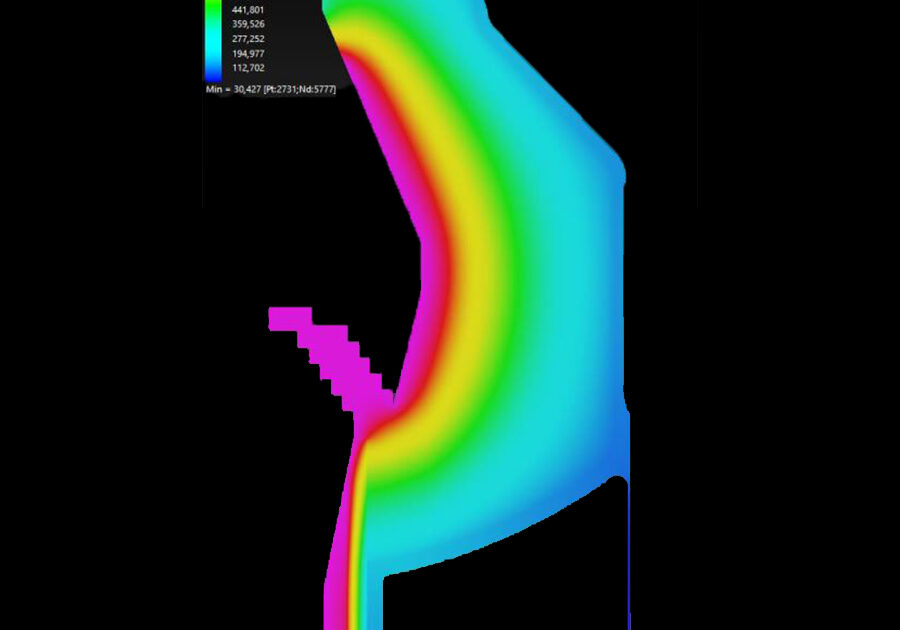Click the vertical color scale bar in legend
900x630 pixels.
213,39
